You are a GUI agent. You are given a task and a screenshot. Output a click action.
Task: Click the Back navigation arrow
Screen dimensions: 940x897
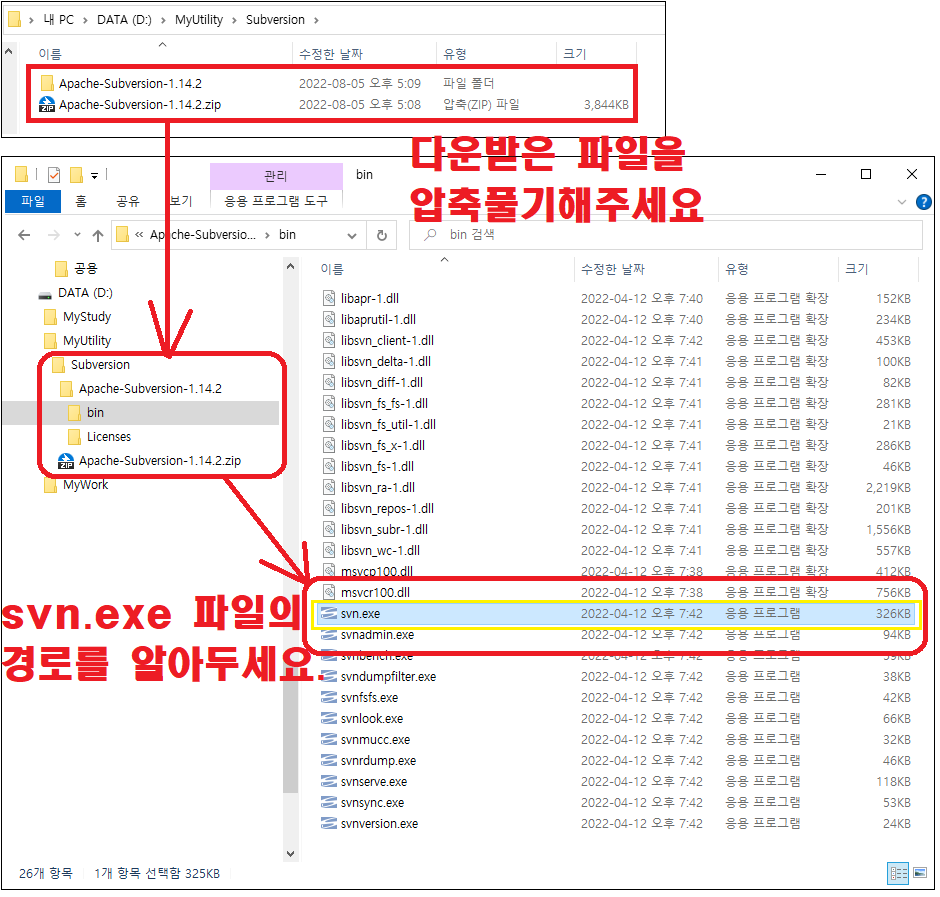tap(24, 234)
